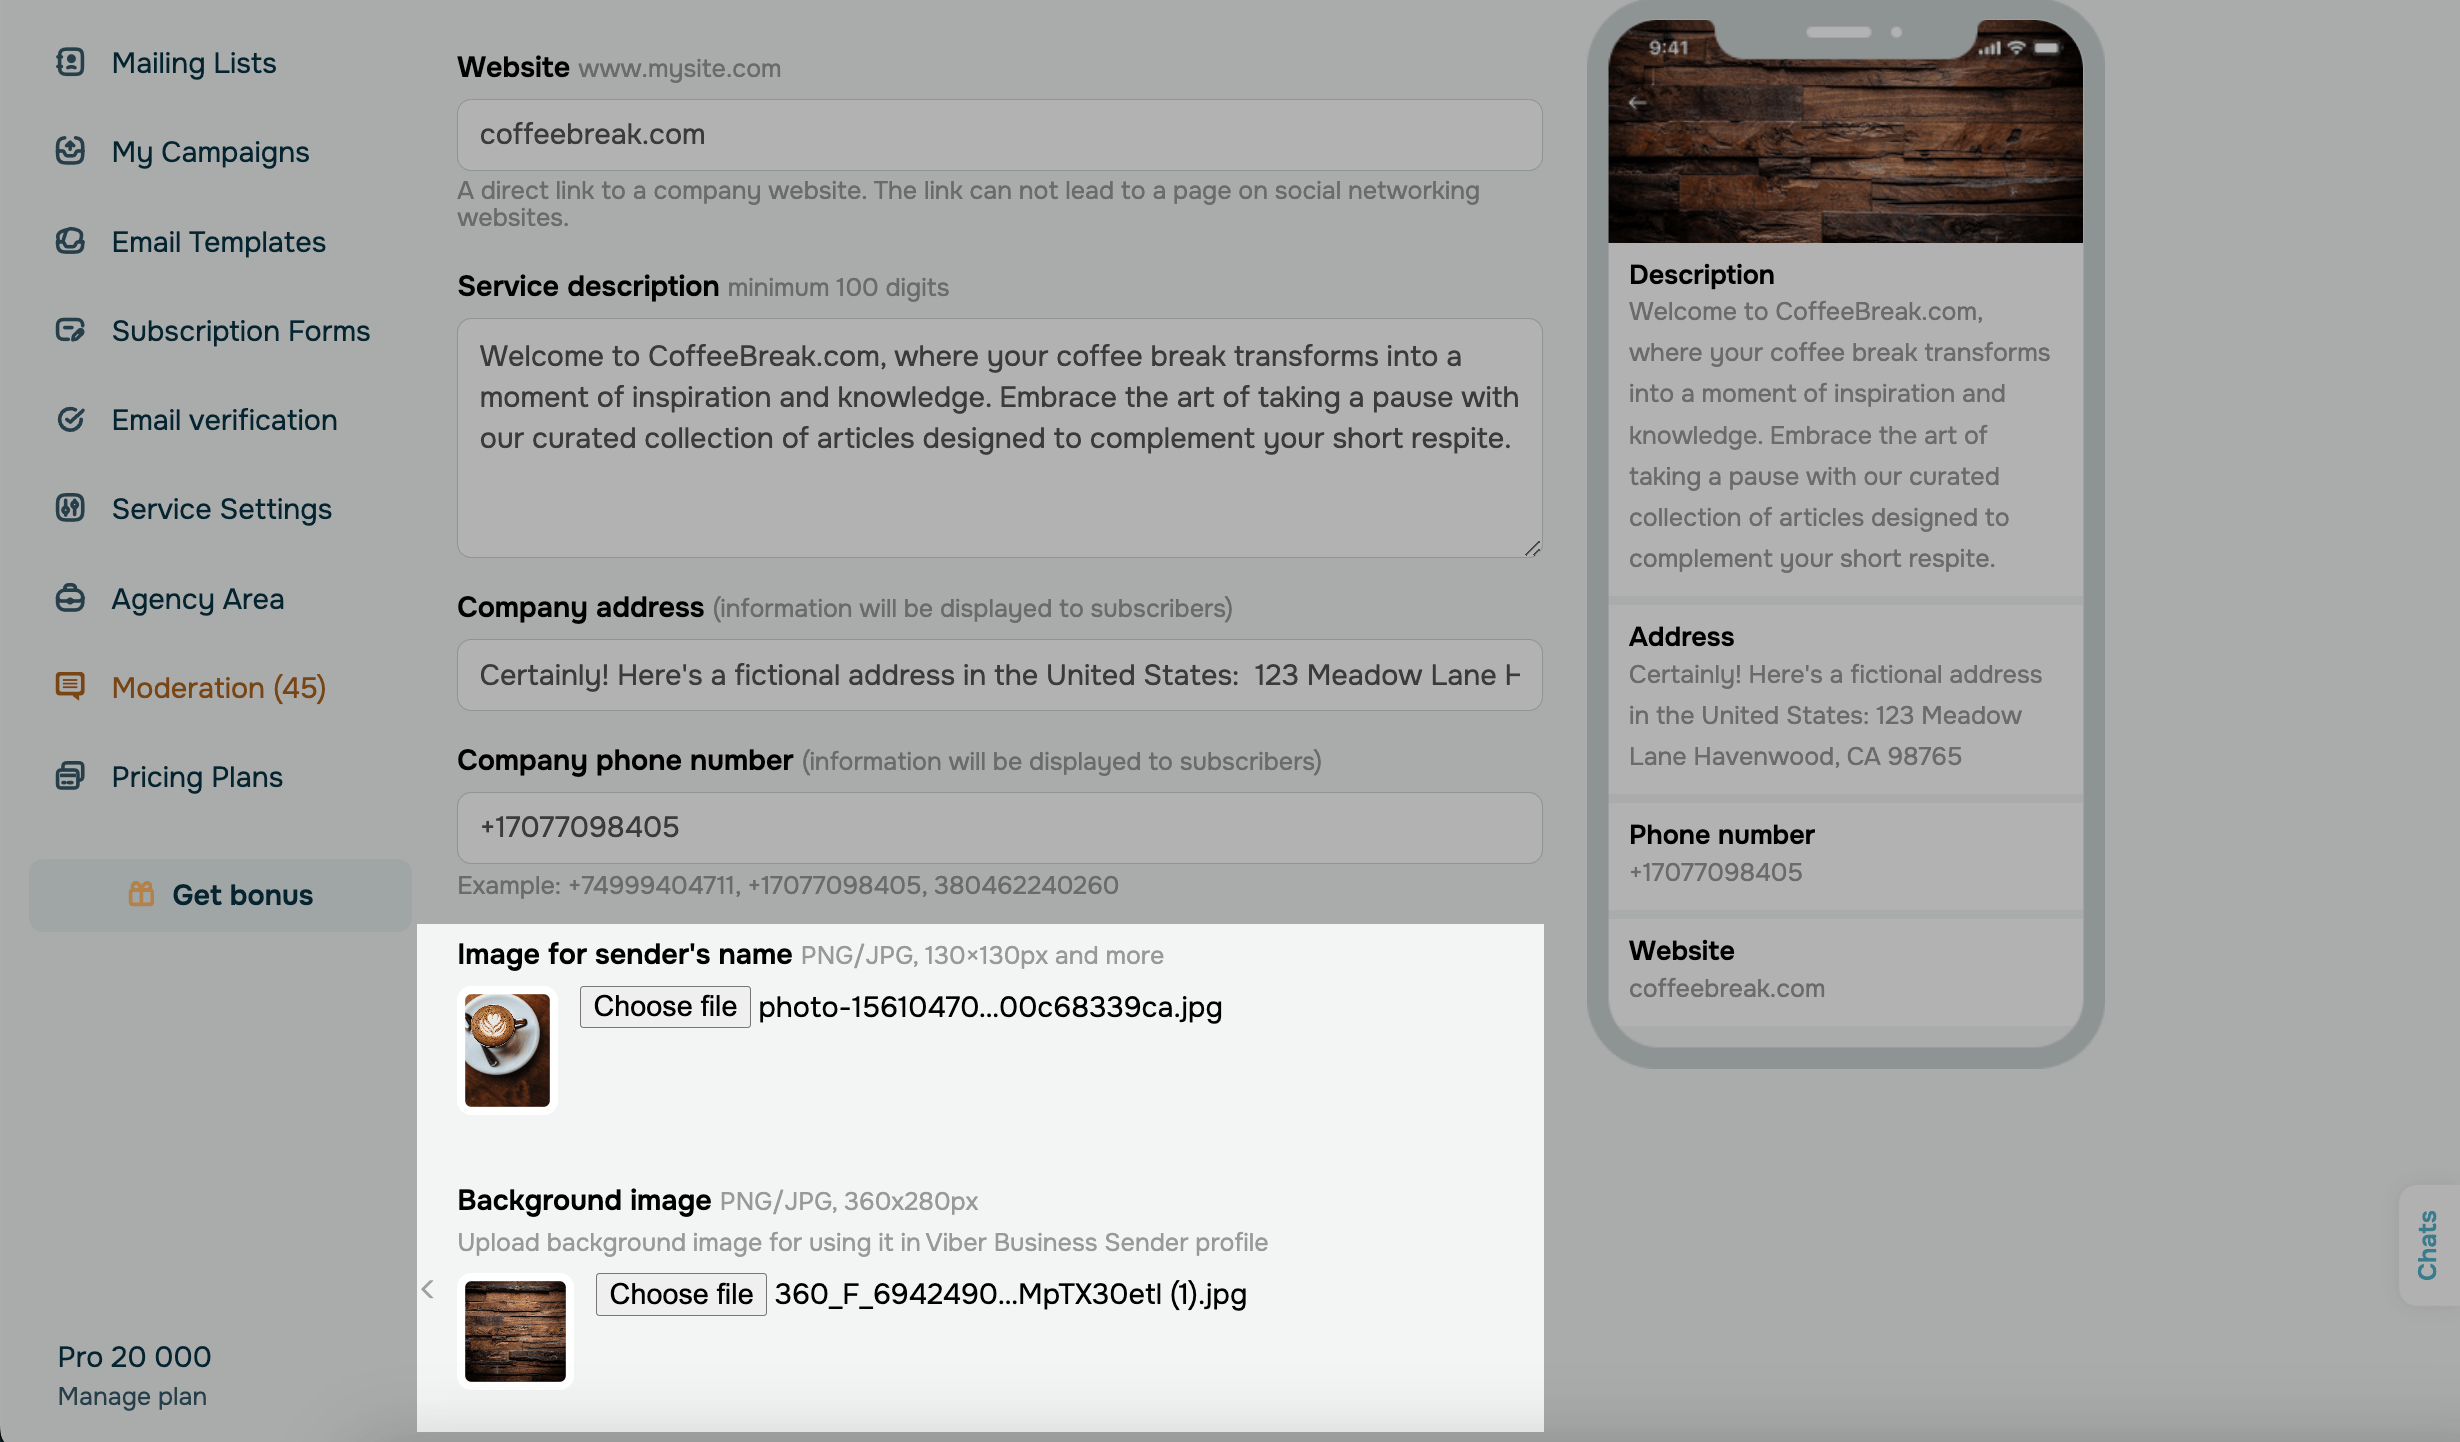The height and width of the screenshot is (1442, 2460).
Task: Click the Service Settings sidebar icon
Action: coord(70,508)
